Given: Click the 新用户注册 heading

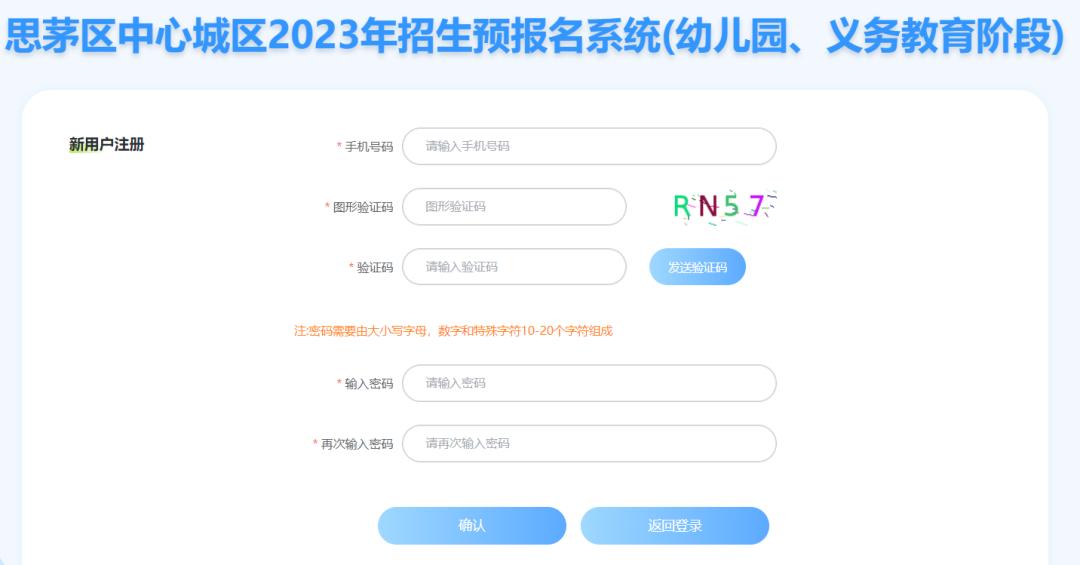Looking at the screenshot, I should pos(107,145).
